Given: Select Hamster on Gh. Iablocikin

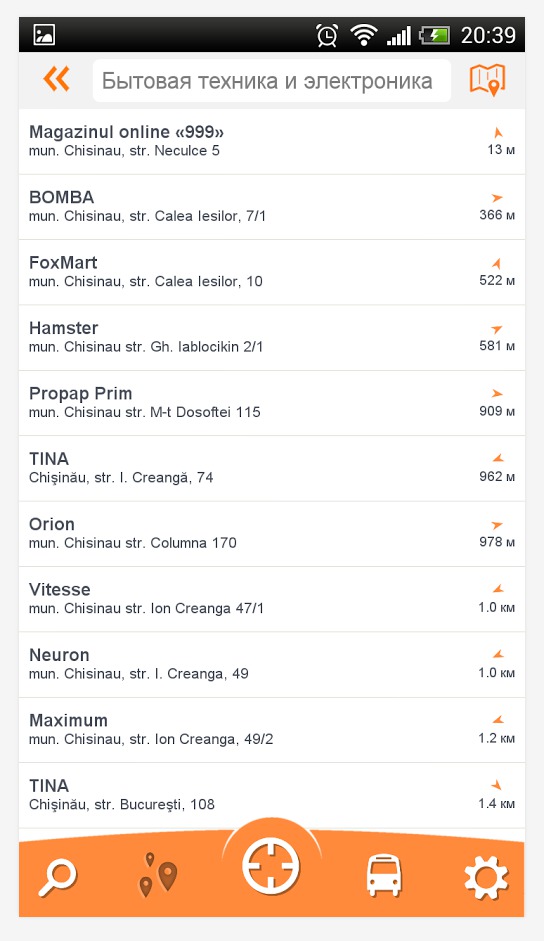Looking at the screenshot, I should point(272,338).
